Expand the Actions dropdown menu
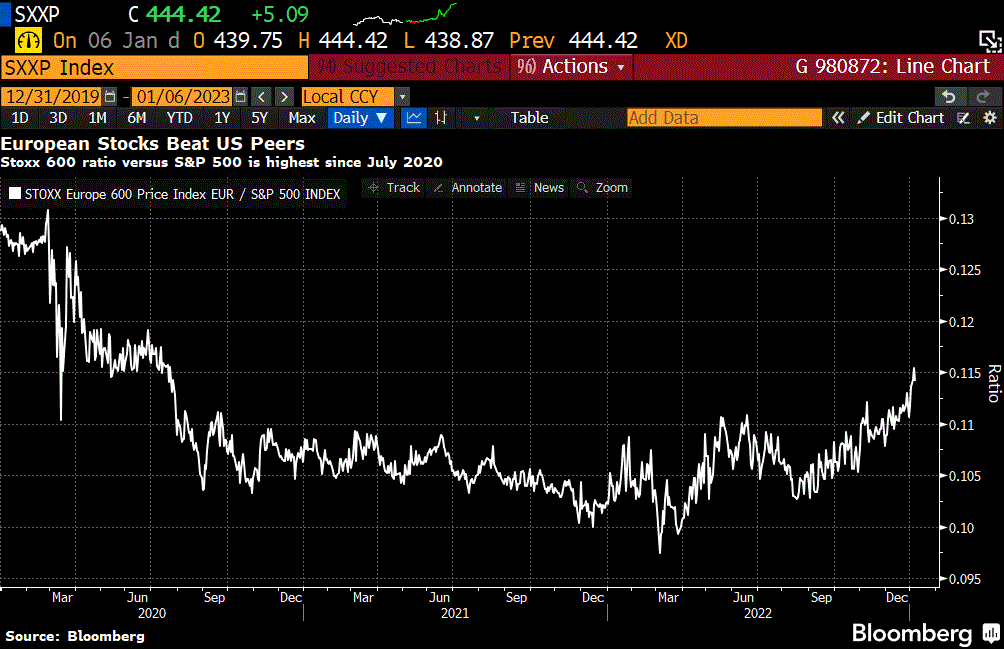Image resolution: width=1004 pixels, height=649 pixels. pyautogui.click(x=571, y=67)
